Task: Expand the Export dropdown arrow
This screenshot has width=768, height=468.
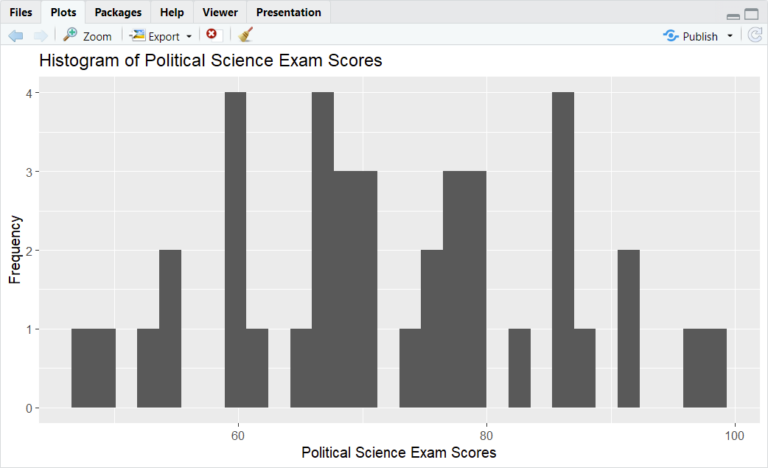Action: [x=189, y=37]
